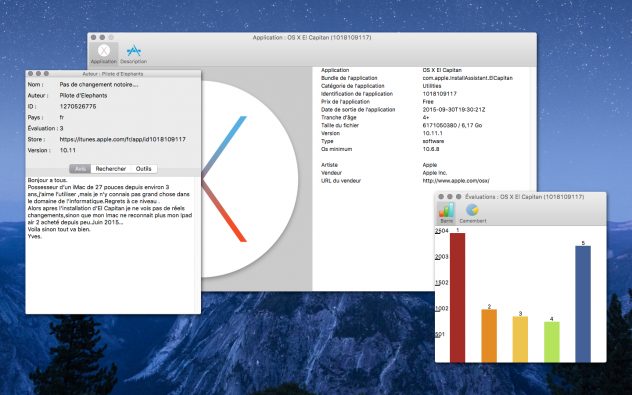
Task: Click the green bar for rating 4
Action: coord(551,342)
